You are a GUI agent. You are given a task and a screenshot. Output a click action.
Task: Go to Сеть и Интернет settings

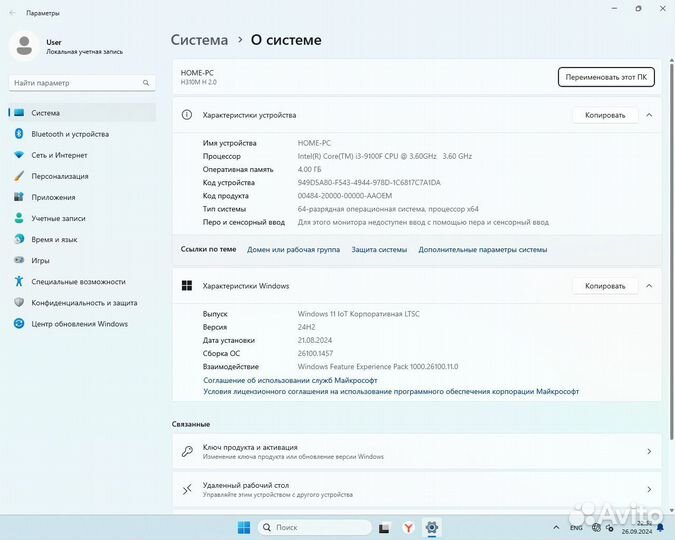click(x=82, y=155)
